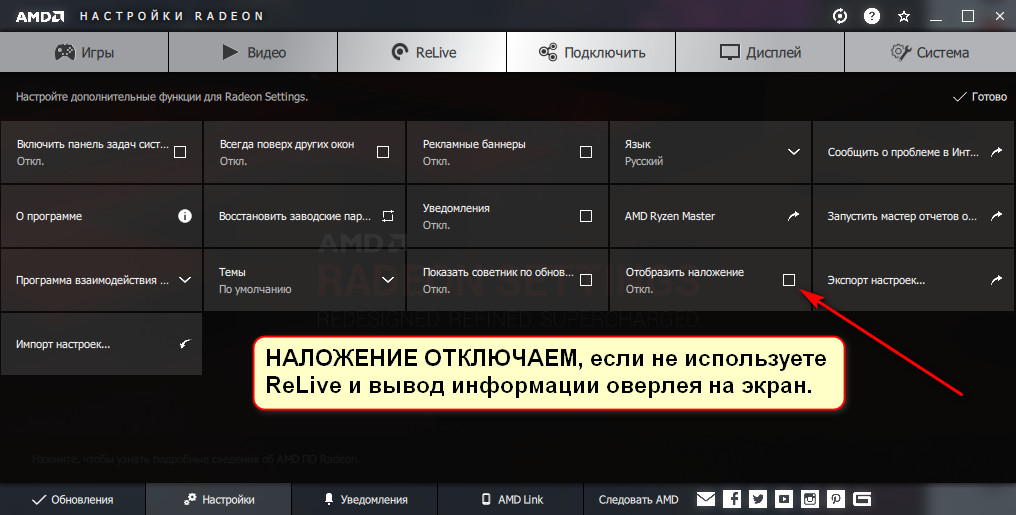Viewport: 1016px width, 515px height.
Task: Click the Экспорт настроек arrow icon
Action: [x=996, y=279]
